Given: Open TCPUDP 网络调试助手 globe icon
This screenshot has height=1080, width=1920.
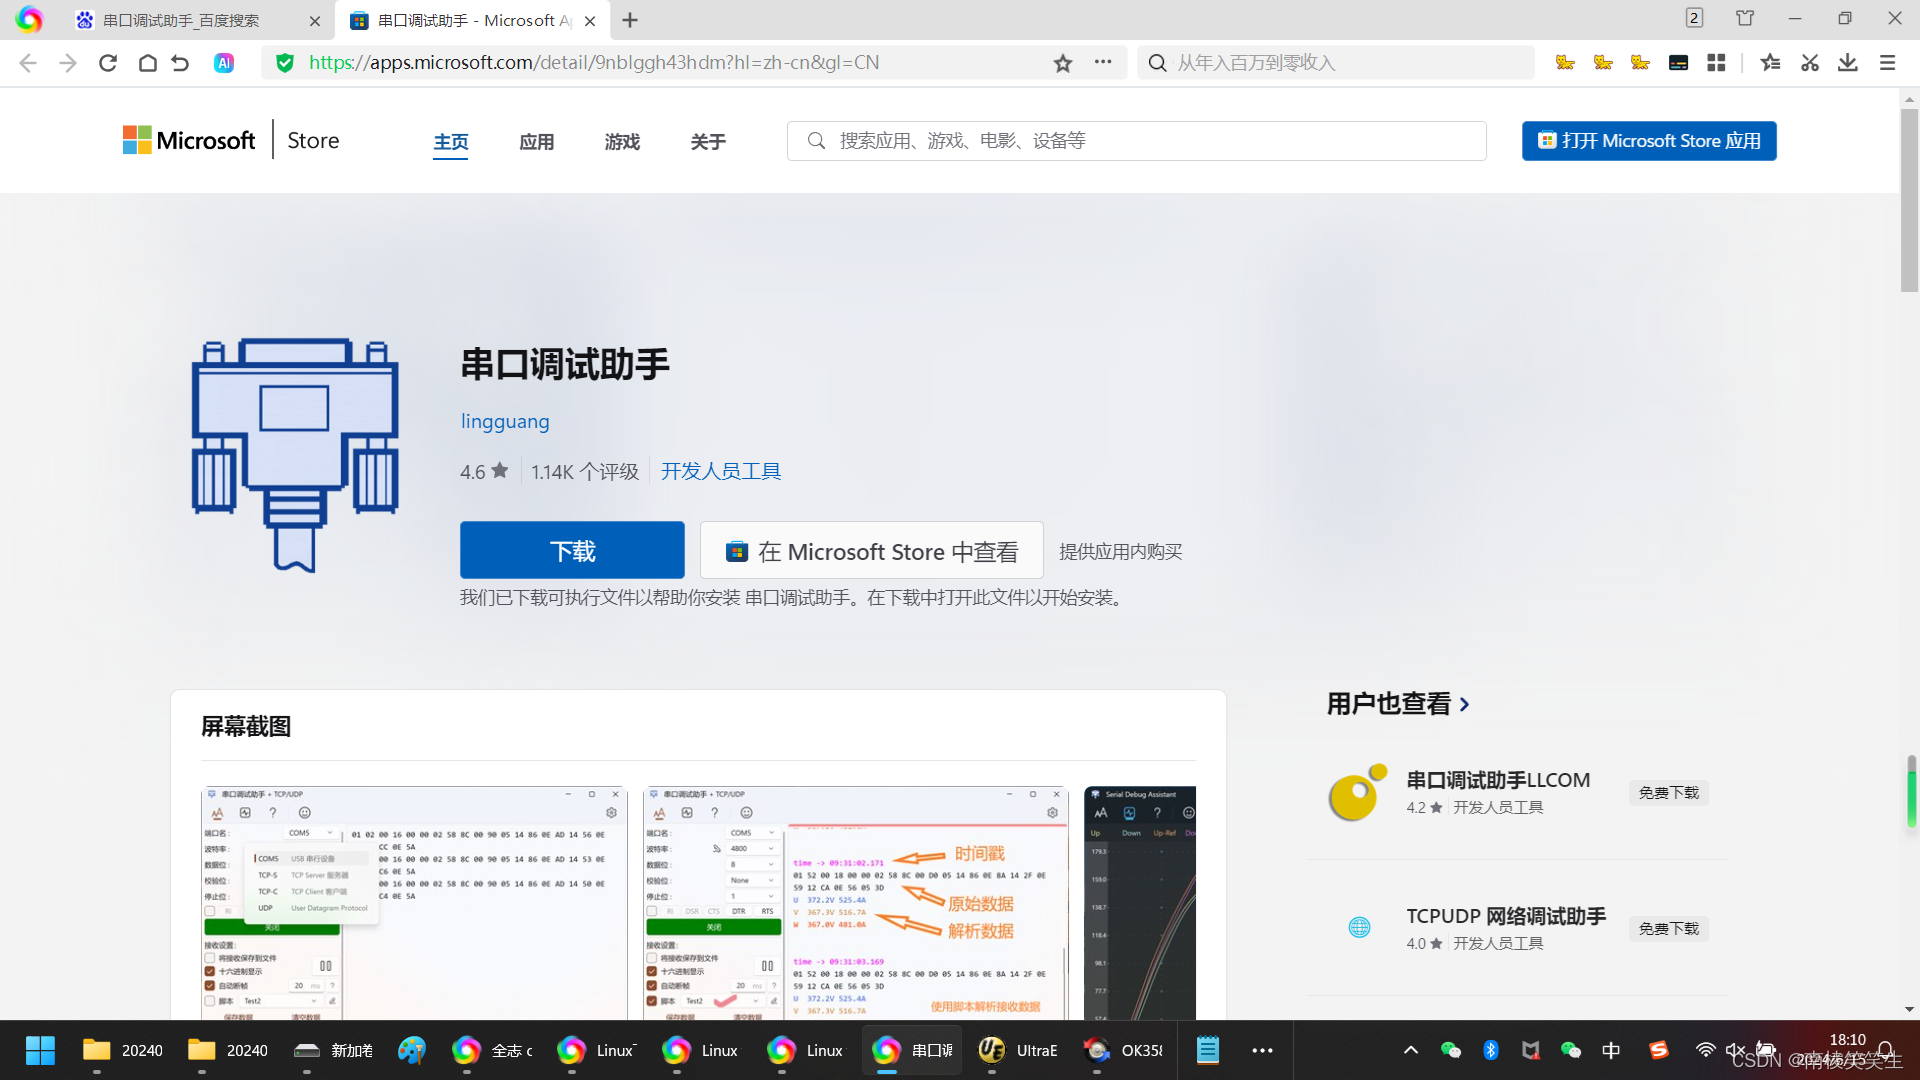Looking at the screenshot, I should (1359, 928).
